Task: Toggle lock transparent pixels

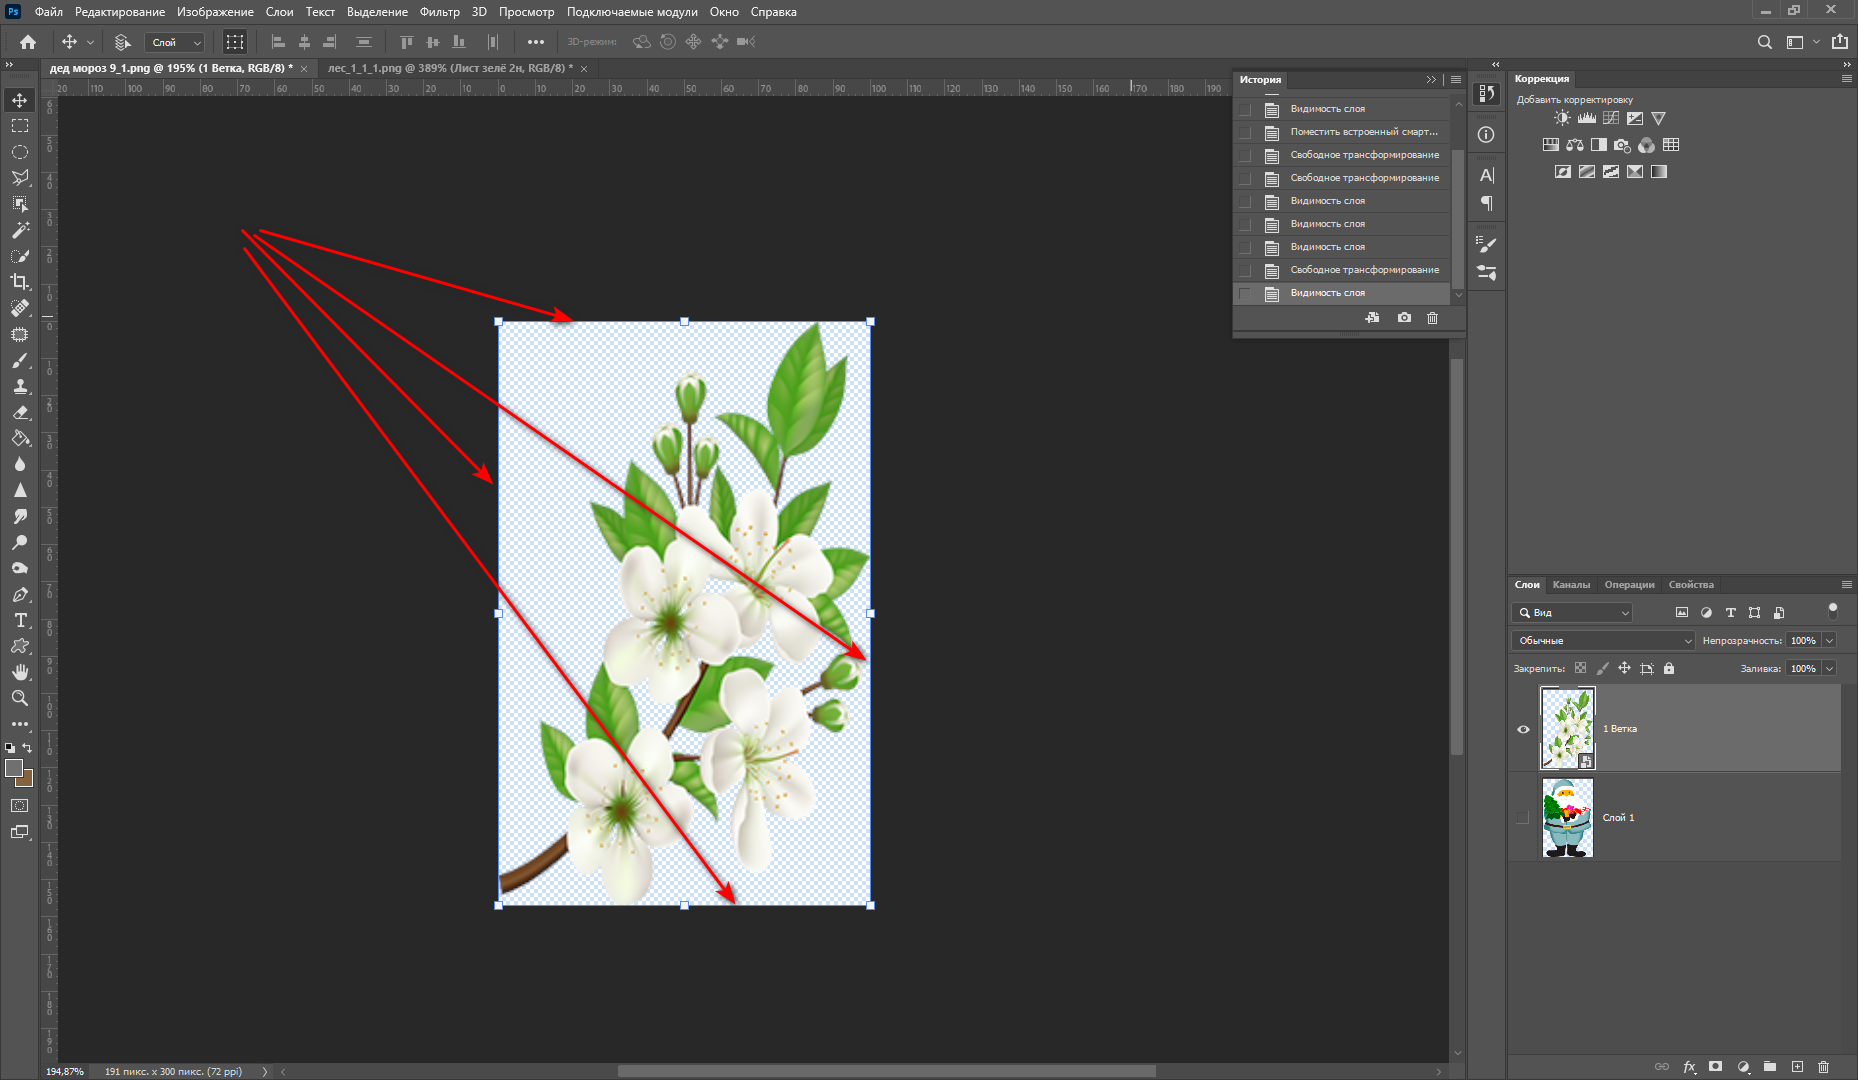Action: point(1580,668)
